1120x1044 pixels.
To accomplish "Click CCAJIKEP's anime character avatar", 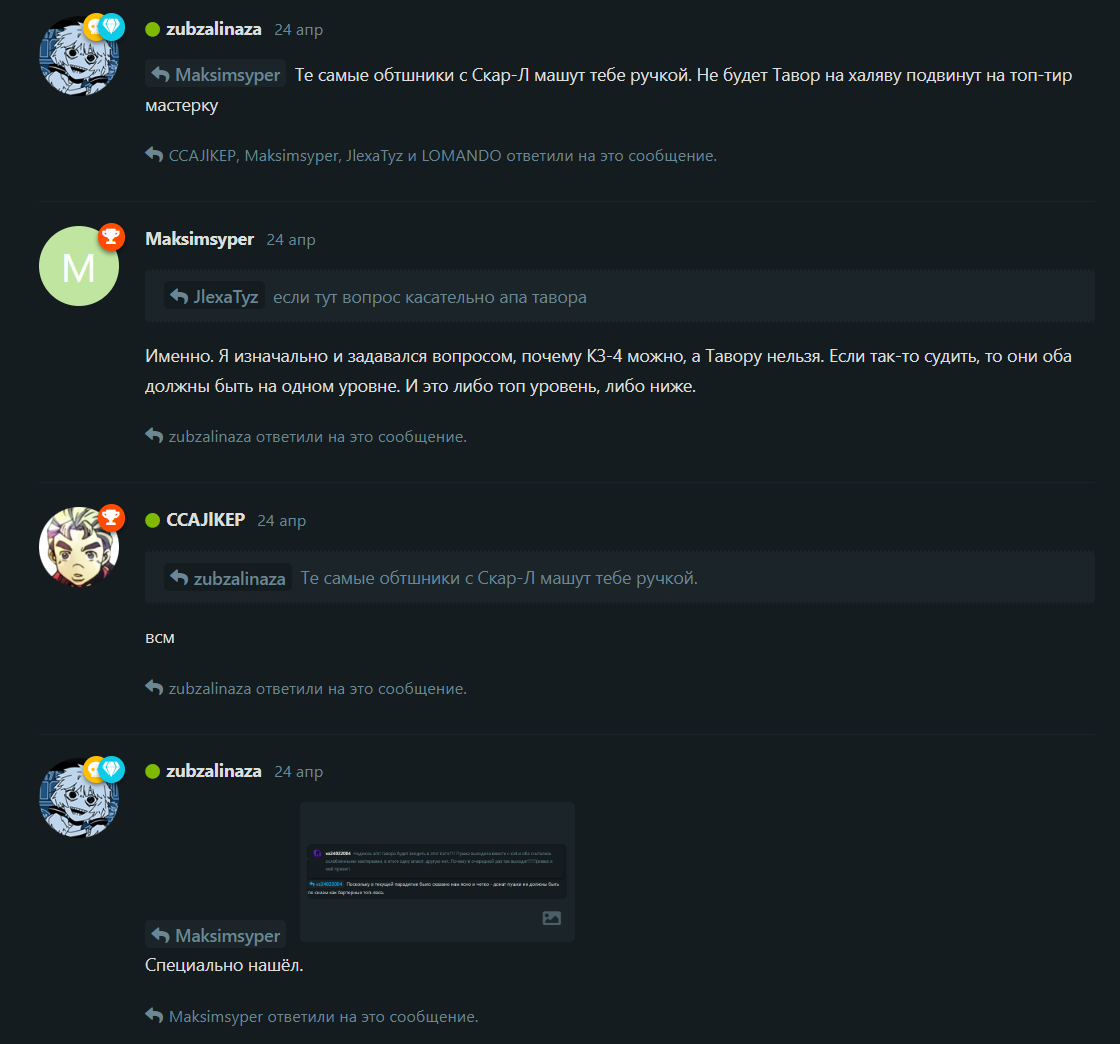I will [x=79, y=547].
